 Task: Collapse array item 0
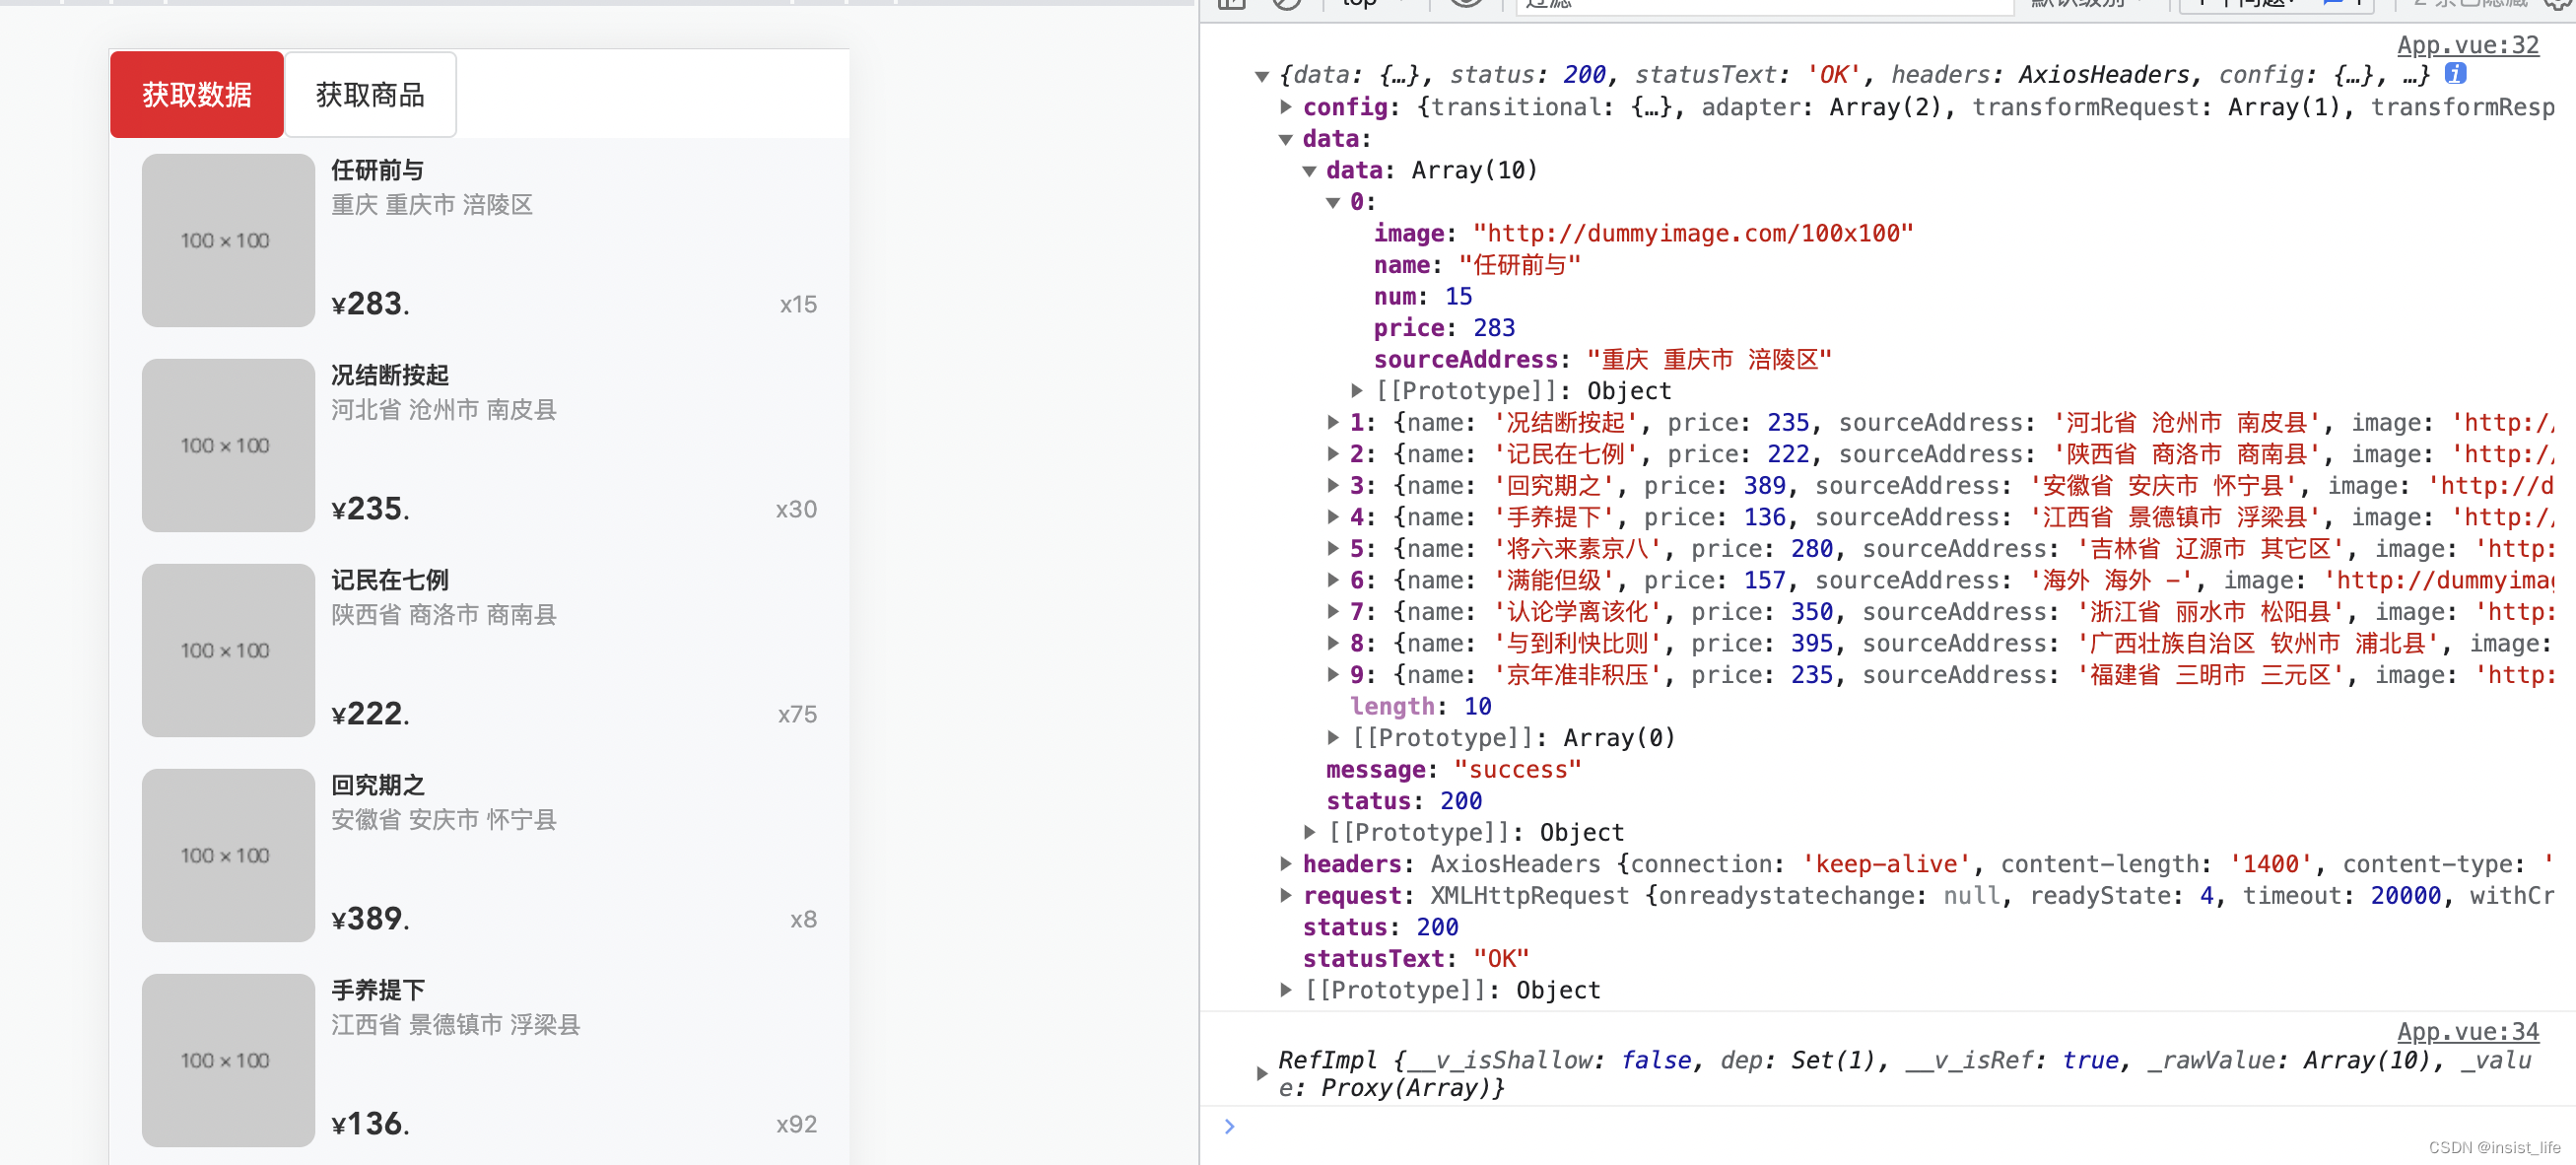(1333, 203)
